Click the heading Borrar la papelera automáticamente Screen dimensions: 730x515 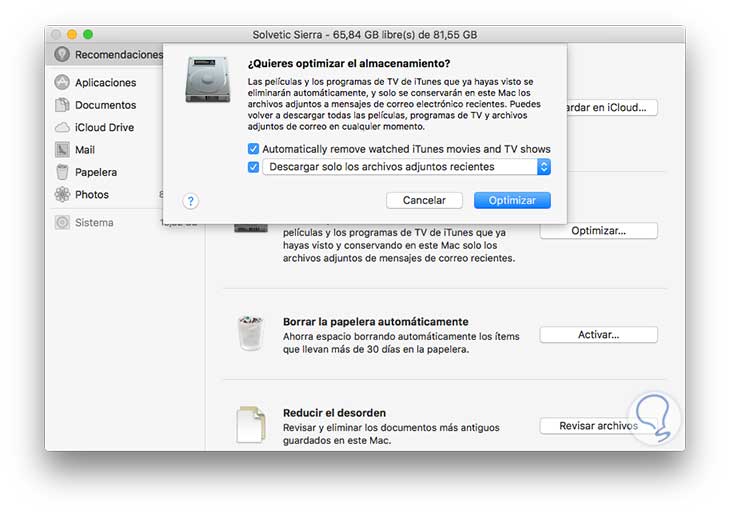tap(376, 322)
